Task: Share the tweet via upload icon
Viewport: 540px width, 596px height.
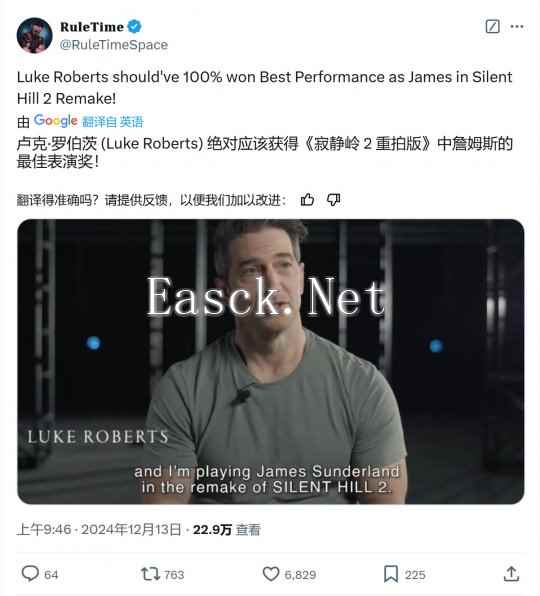Action: coord(511,574)
